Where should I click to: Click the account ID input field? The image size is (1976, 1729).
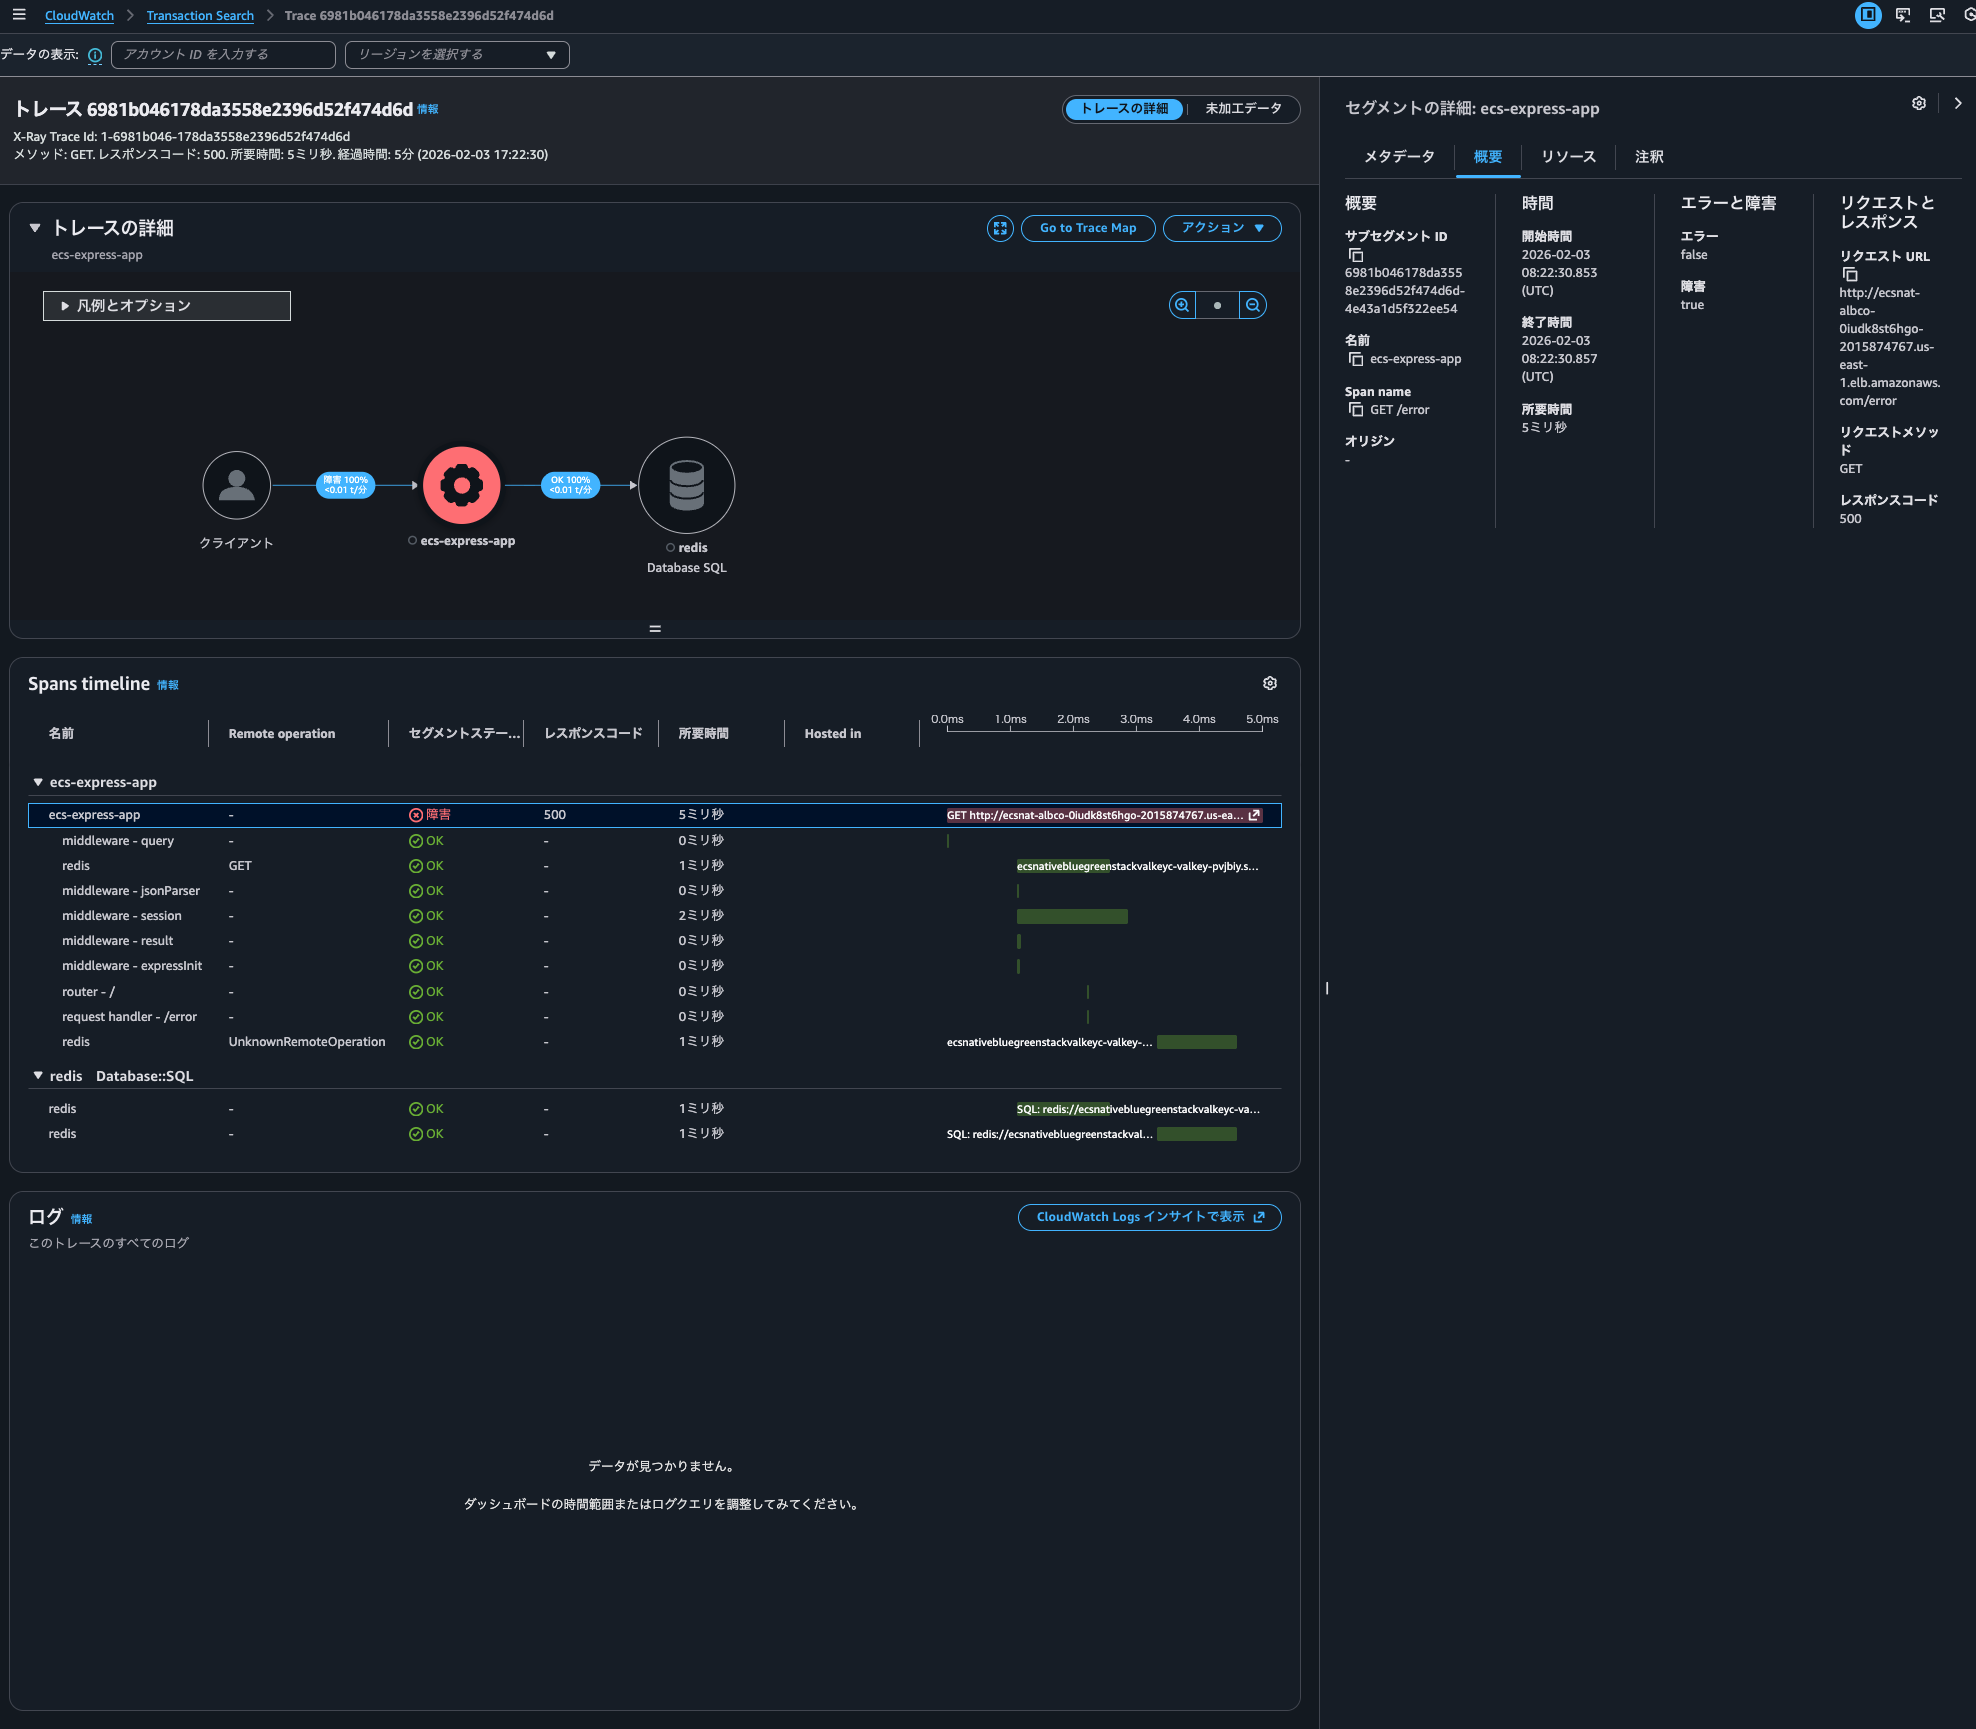click(x=222, y=55)
